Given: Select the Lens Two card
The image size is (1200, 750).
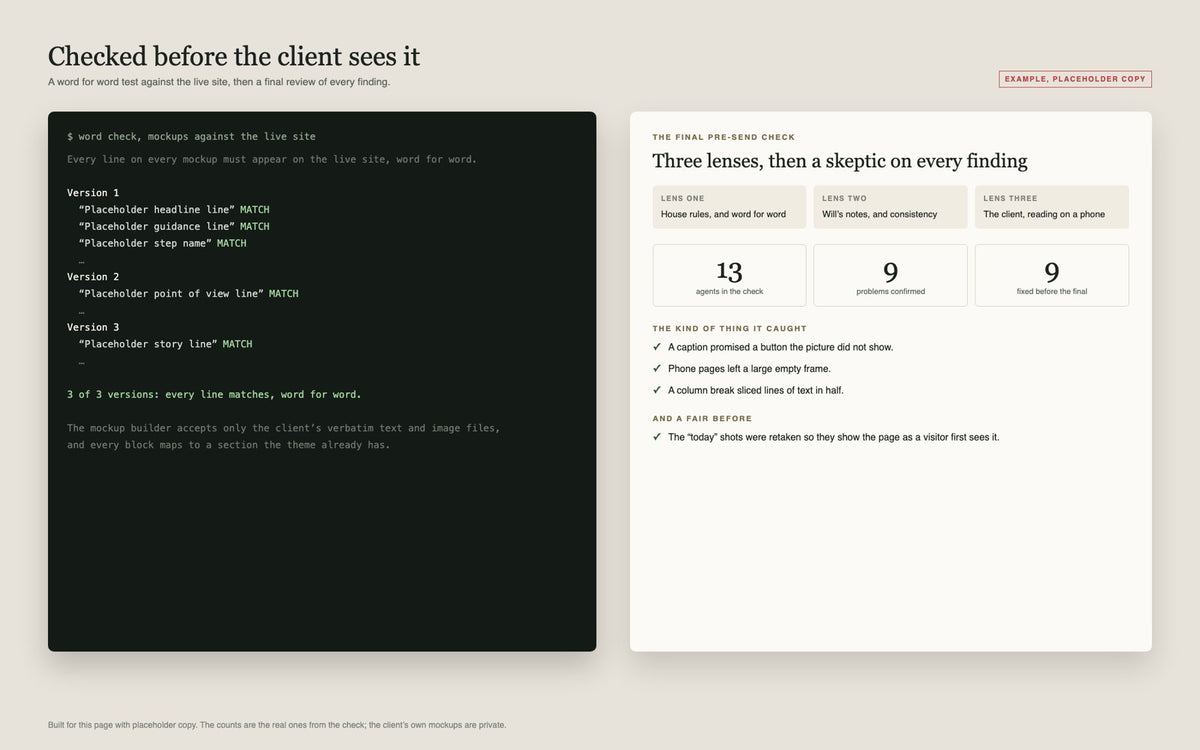Looking at the screenshot, I should pos(890,207).
